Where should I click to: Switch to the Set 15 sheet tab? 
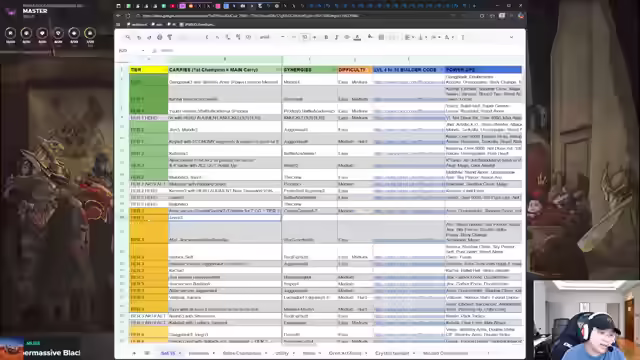click(168, 353)
